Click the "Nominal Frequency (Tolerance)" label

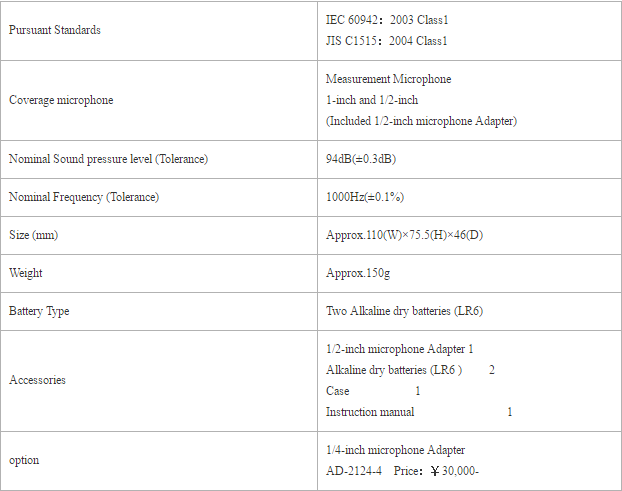click(x=83, y=197)
